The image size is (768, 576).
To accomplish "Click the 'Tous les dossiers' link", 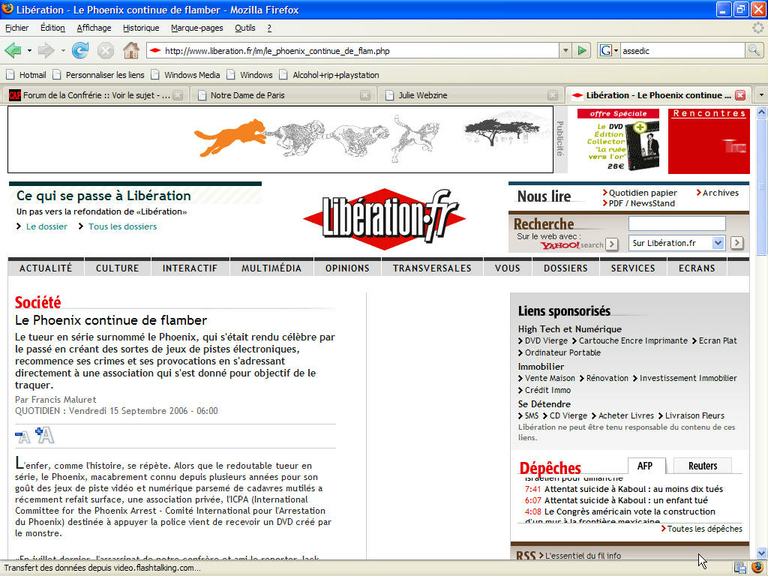I will click(122, 226).
